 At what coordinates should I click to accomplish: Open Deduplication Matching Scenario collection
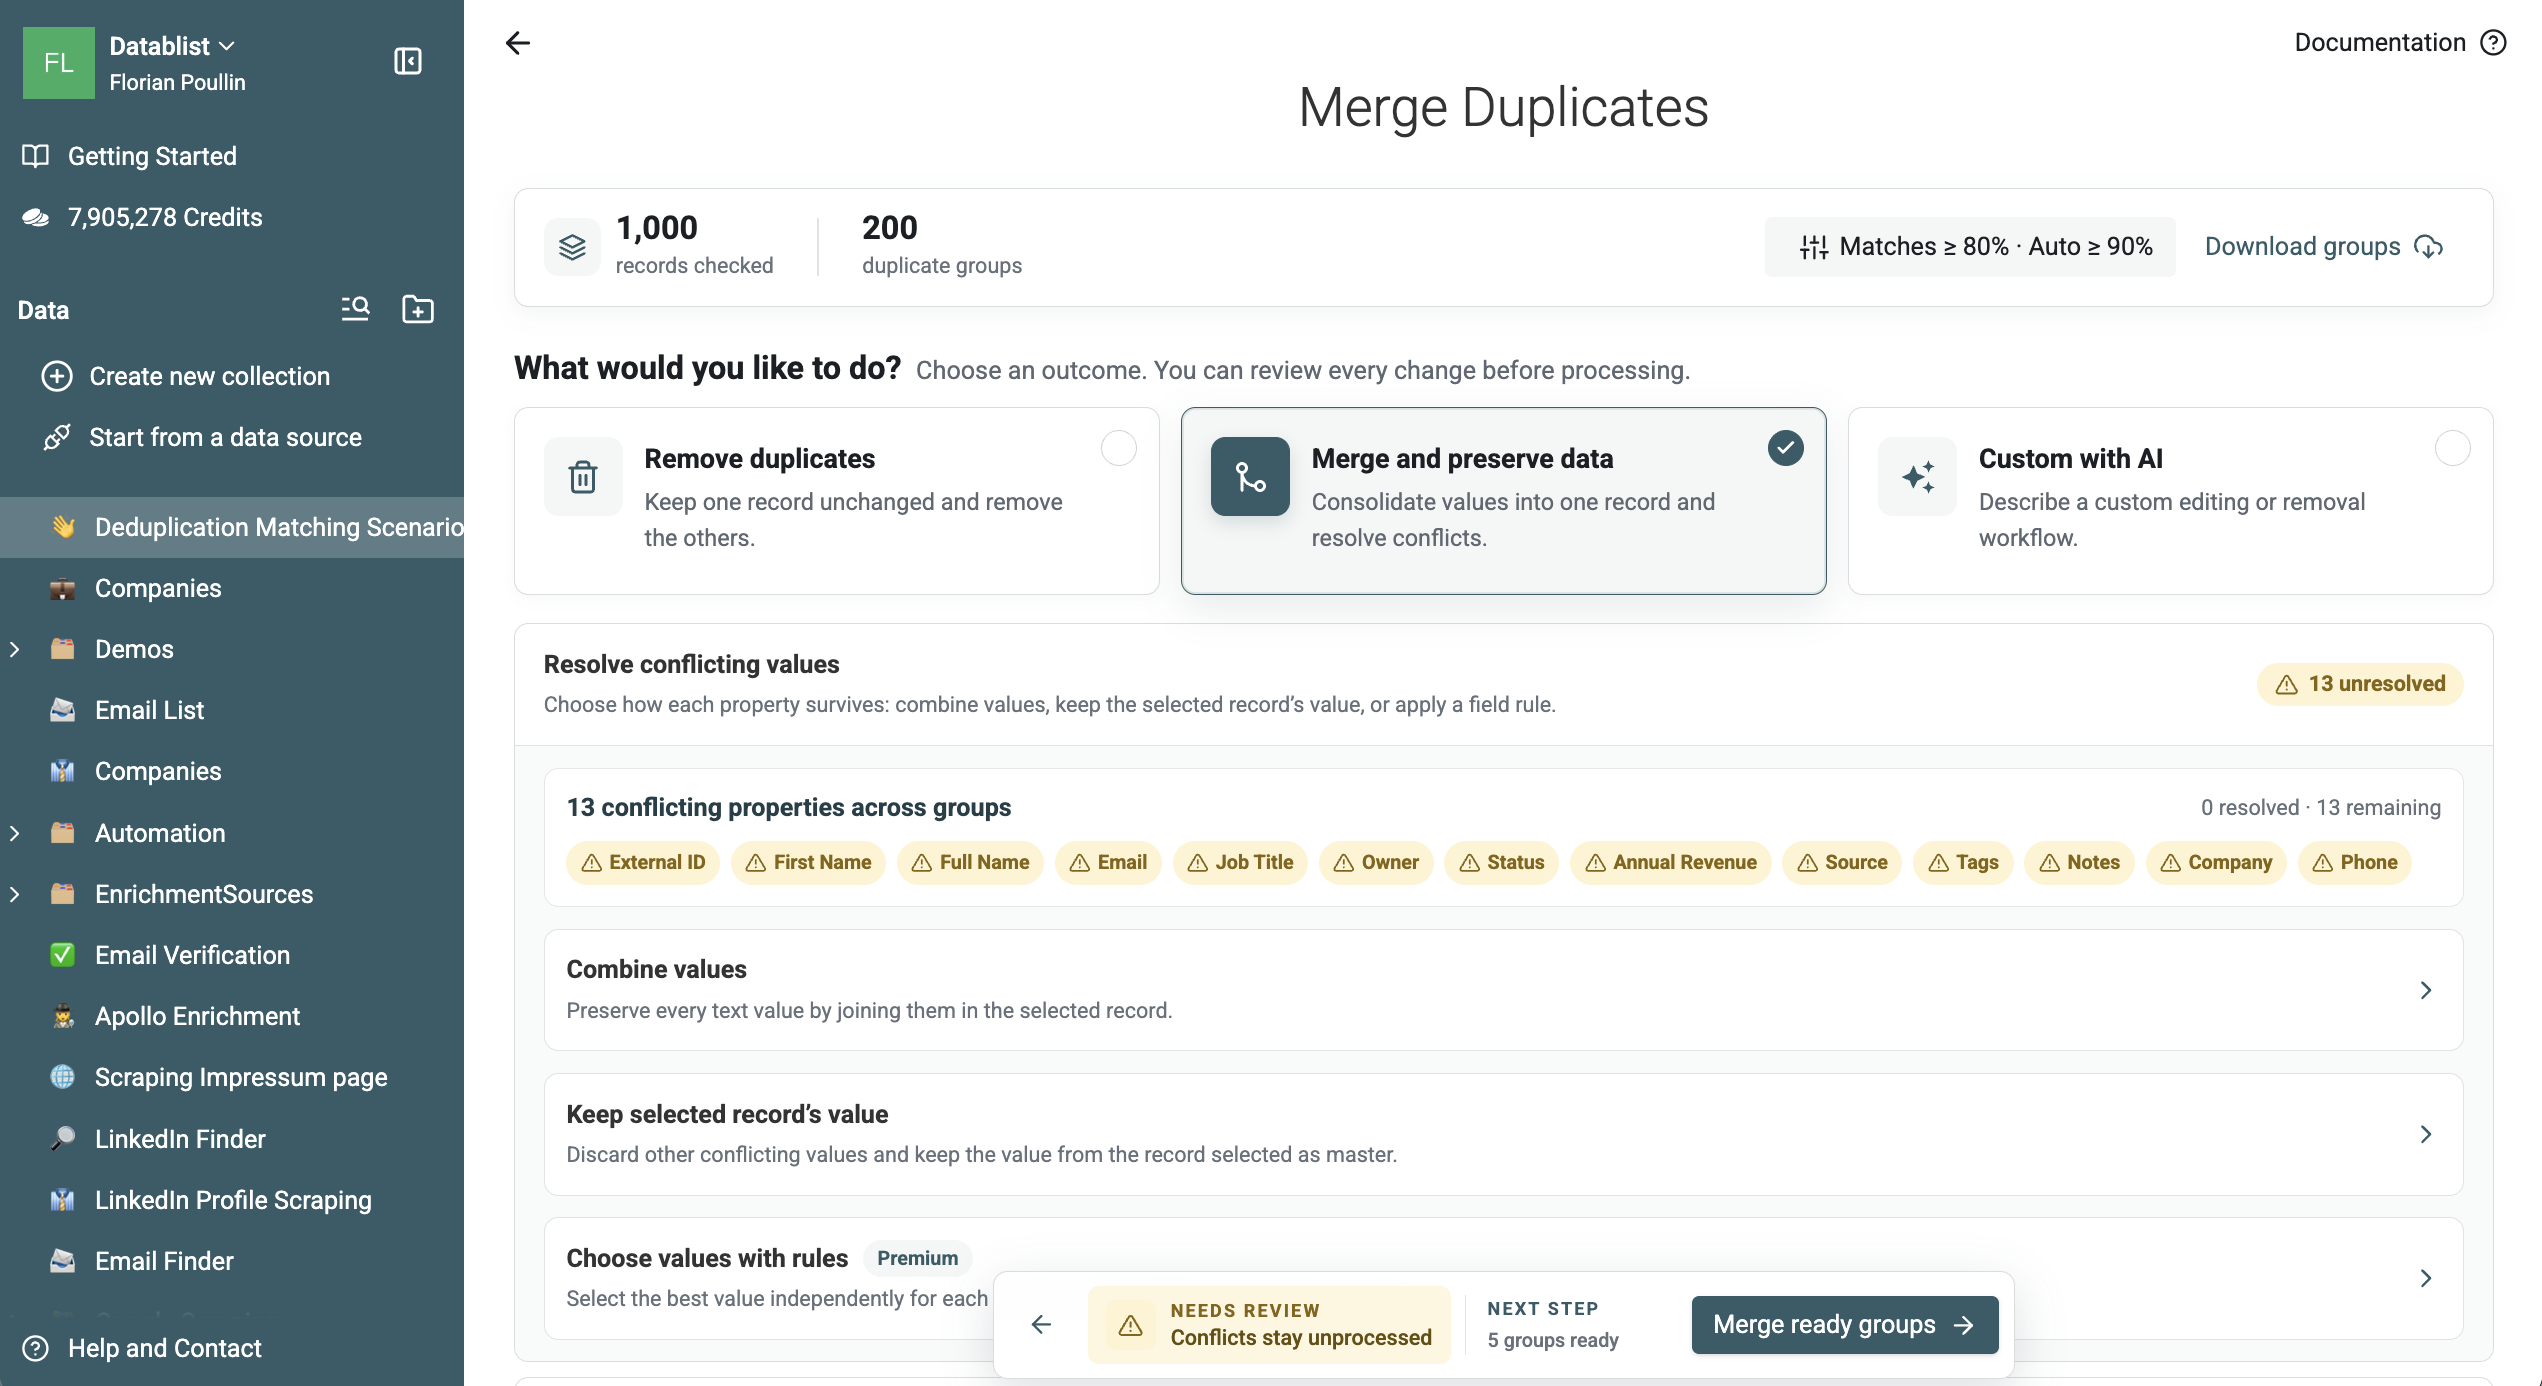(232, 527)
